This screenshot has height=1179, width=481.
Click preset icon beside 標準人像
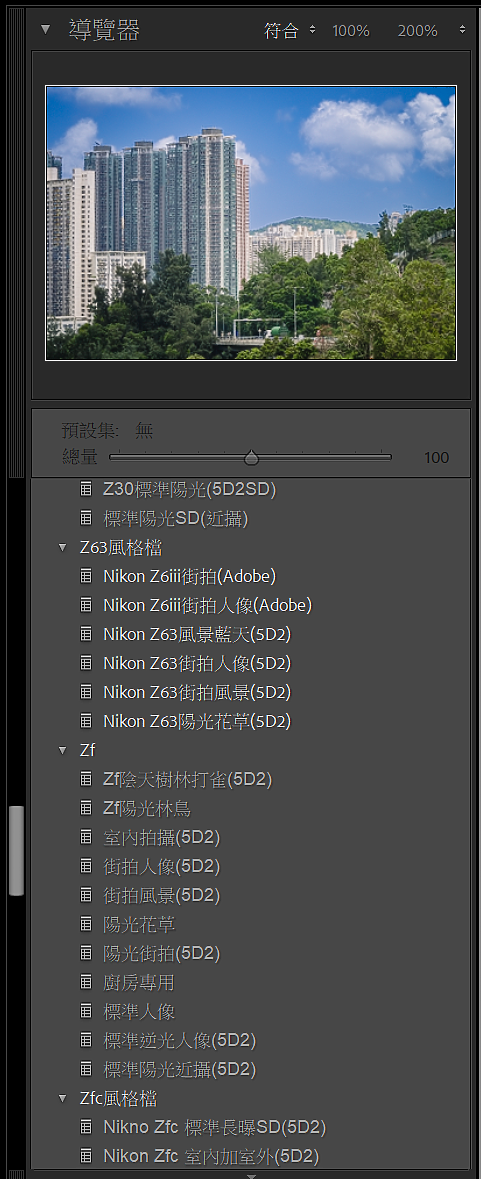86,1012
